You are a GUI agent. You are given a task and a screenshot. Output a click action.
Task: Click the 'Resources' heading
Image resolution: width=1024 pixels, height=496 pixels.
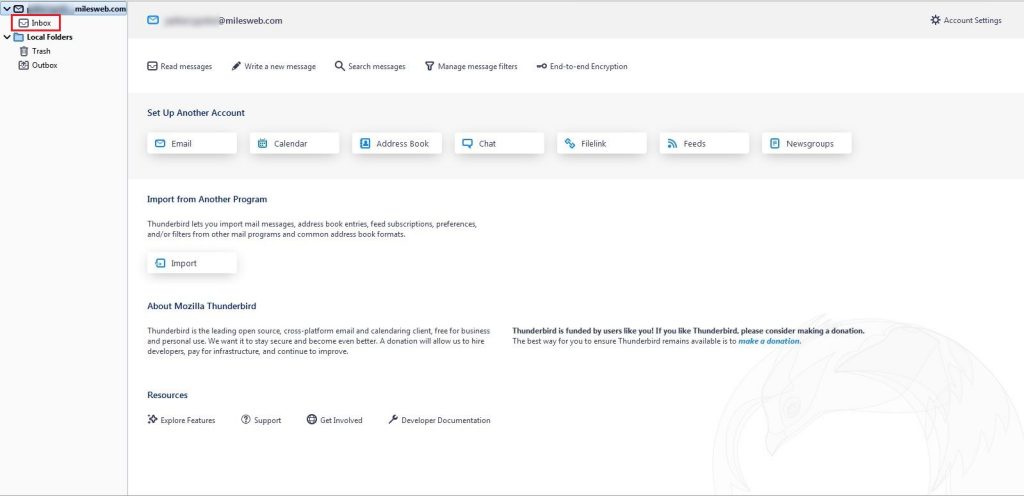167,395
